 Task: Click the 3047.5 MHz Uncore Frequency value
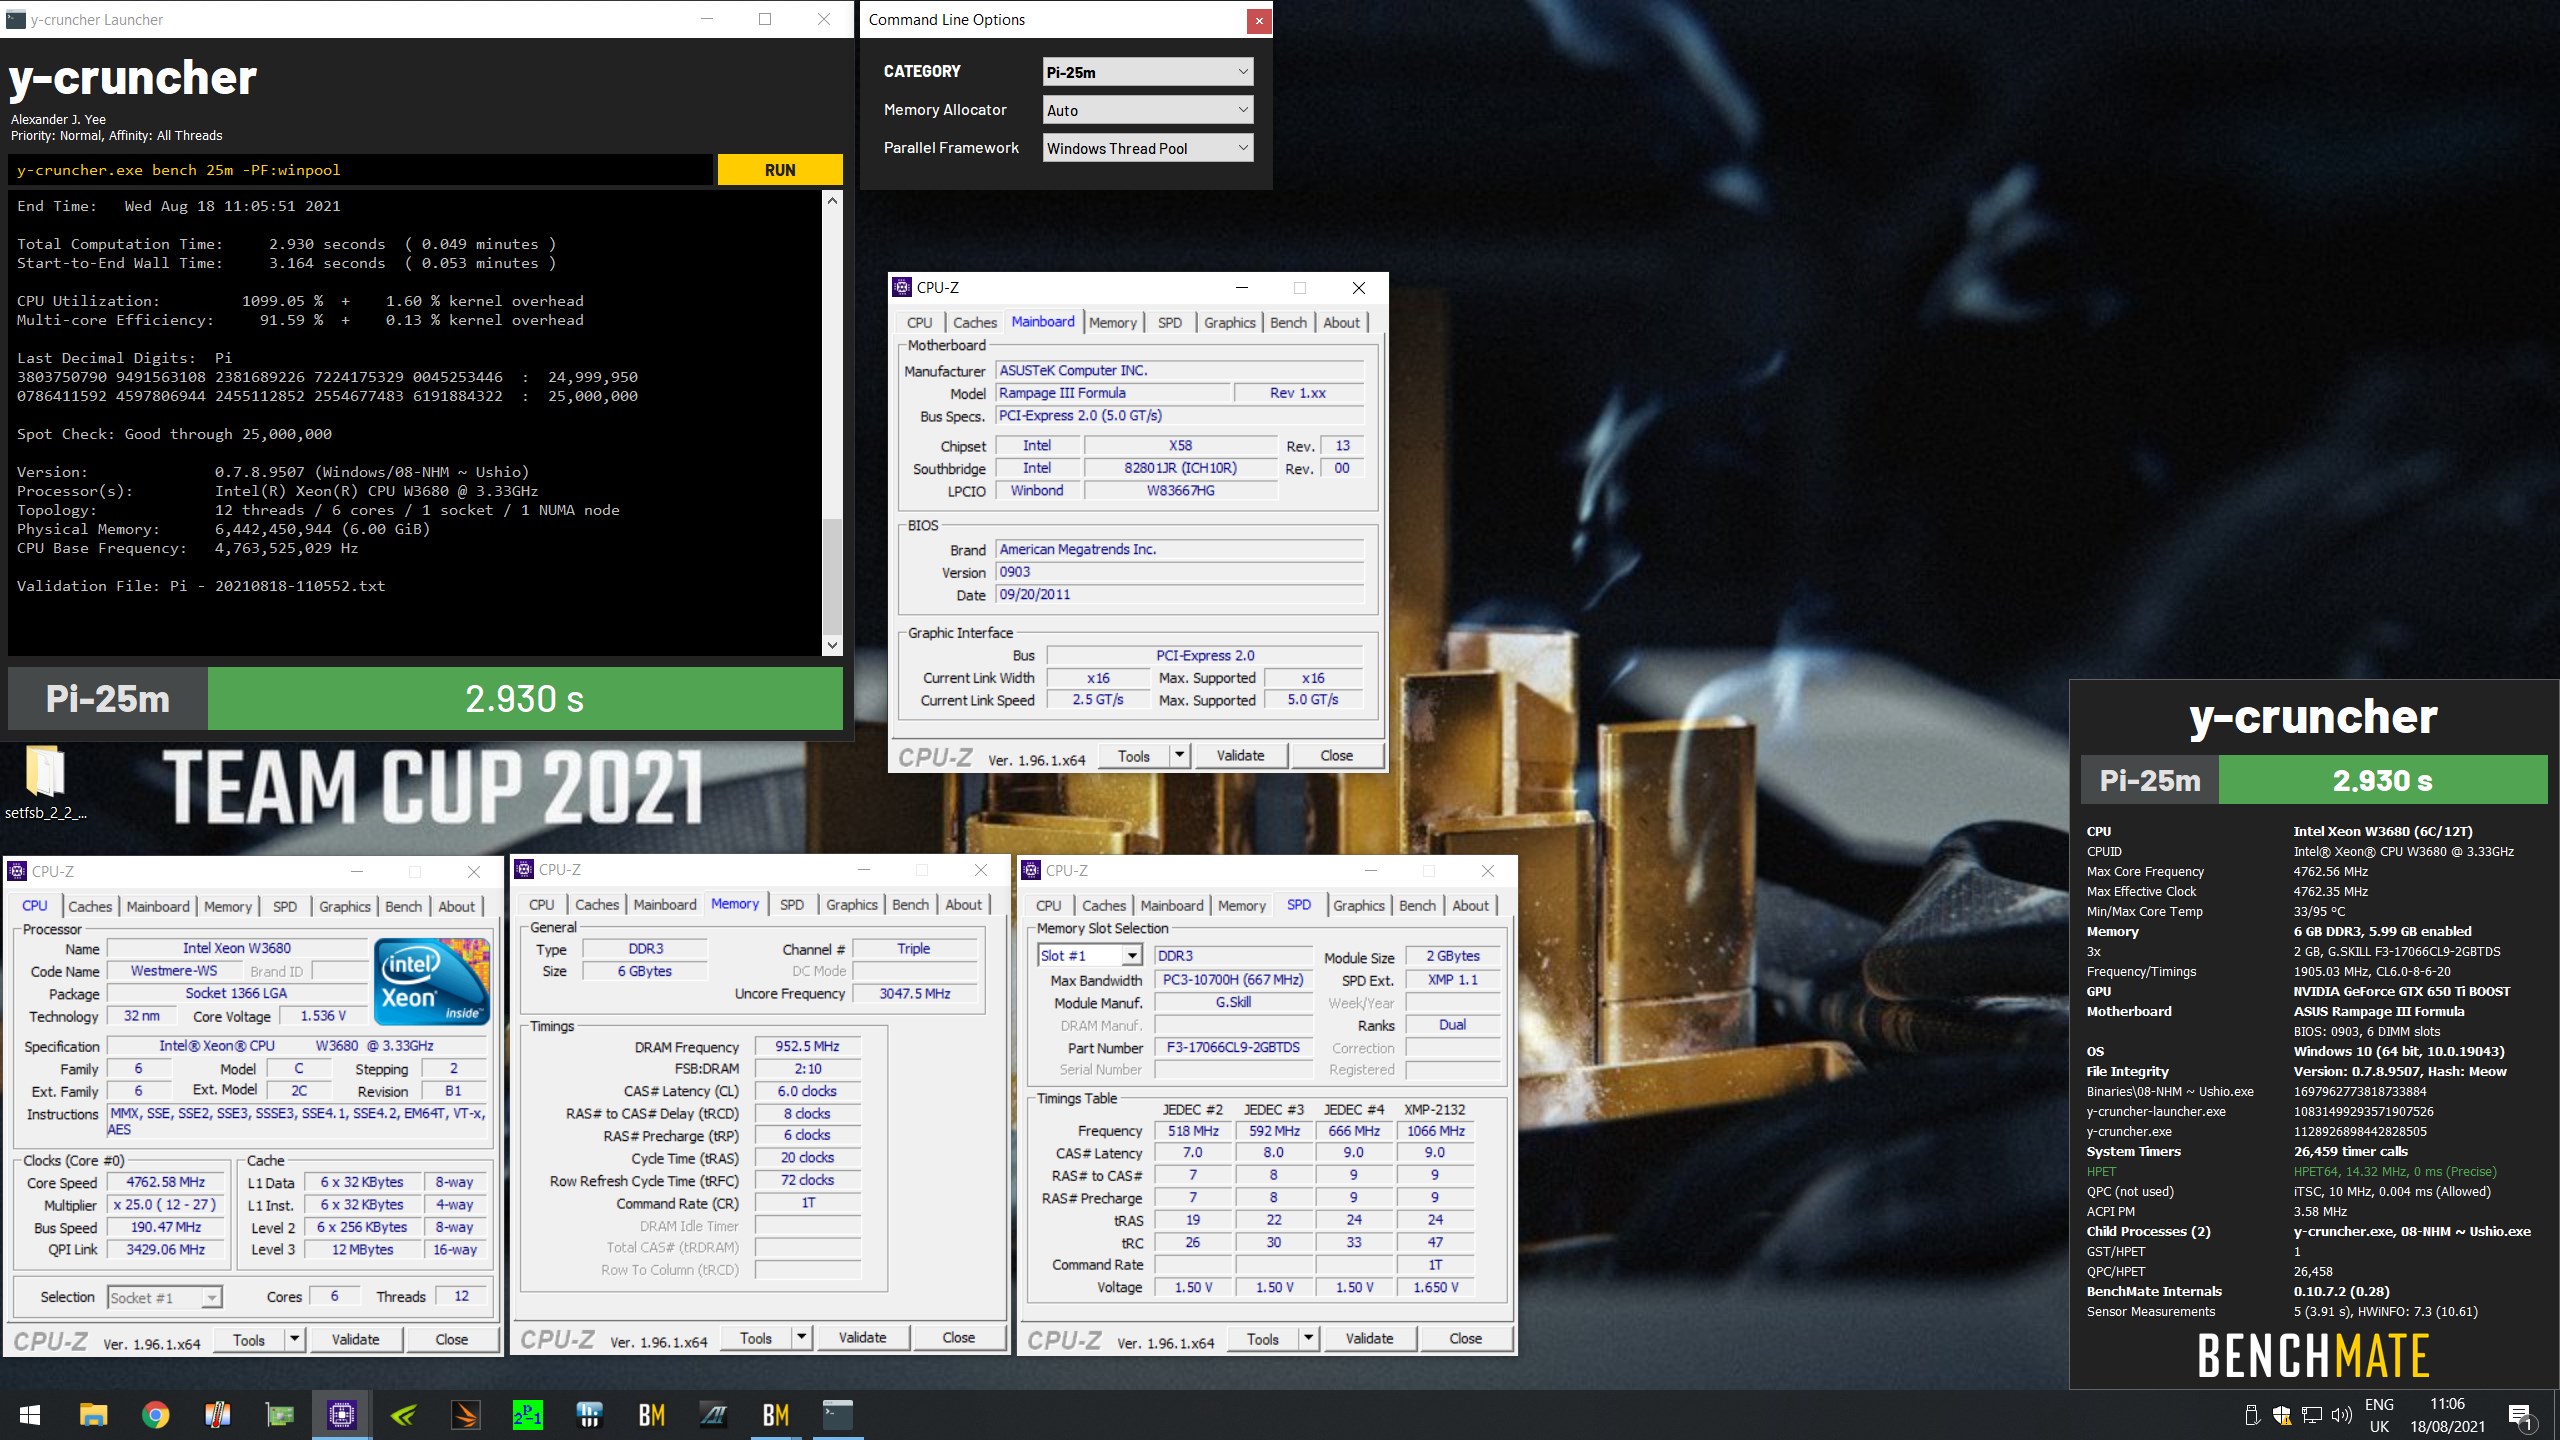tap(915, 993)
